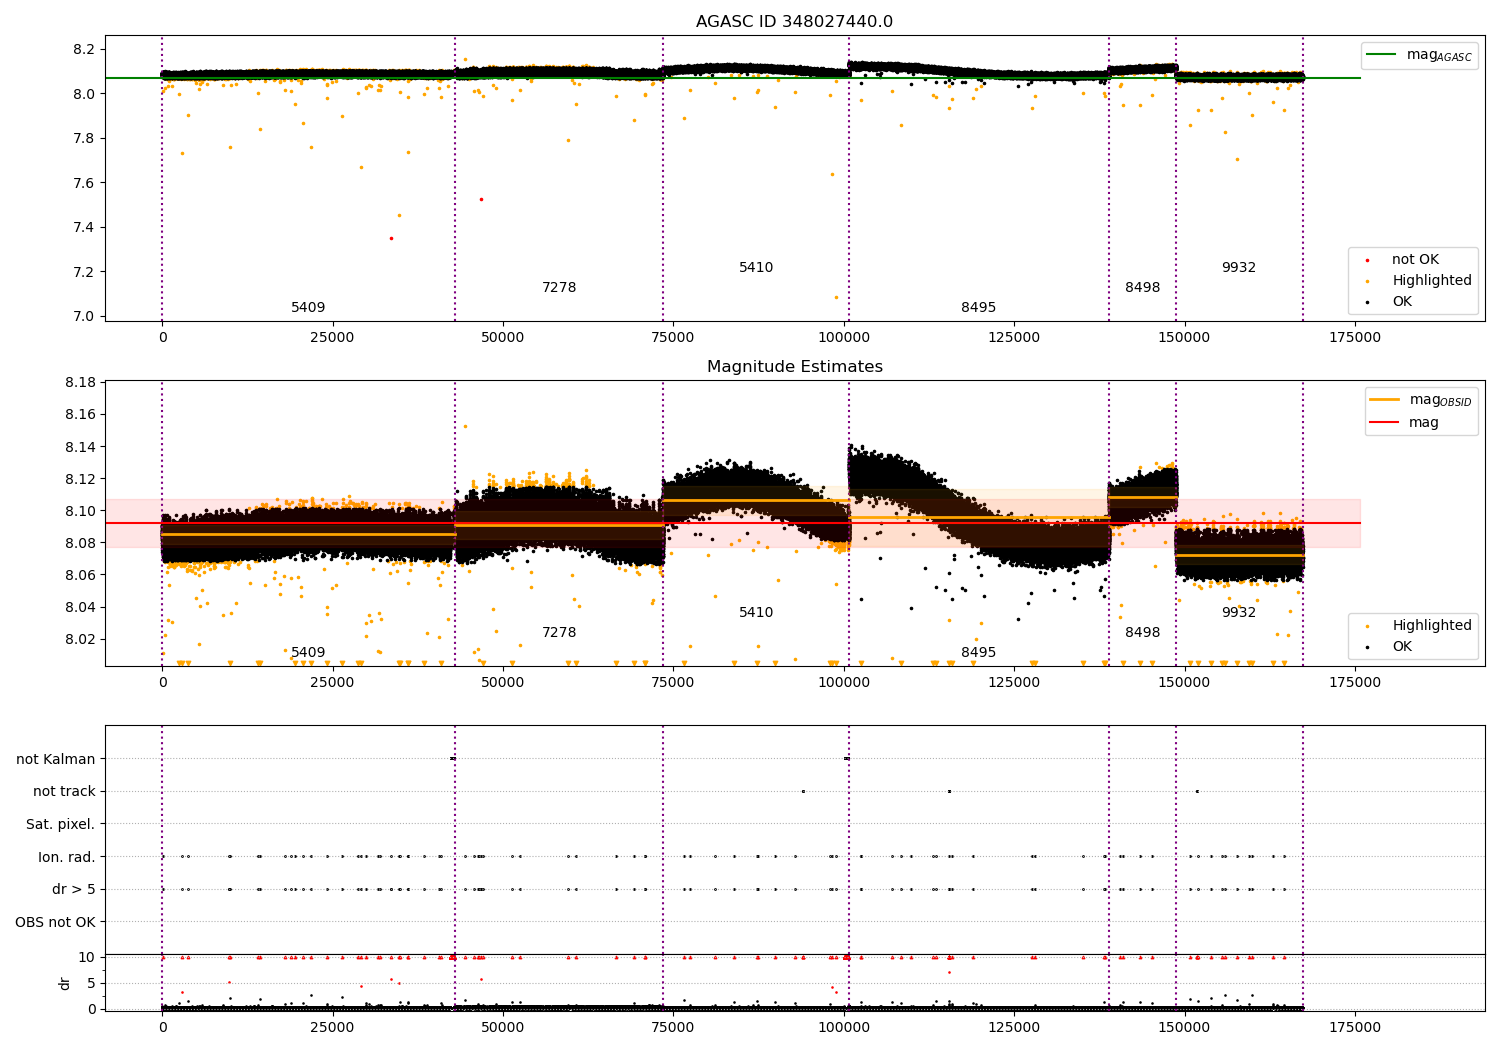Click the 'dr > 5' row label
The height and width of the screenshot is (1050, 1500).
click(74, 890)
